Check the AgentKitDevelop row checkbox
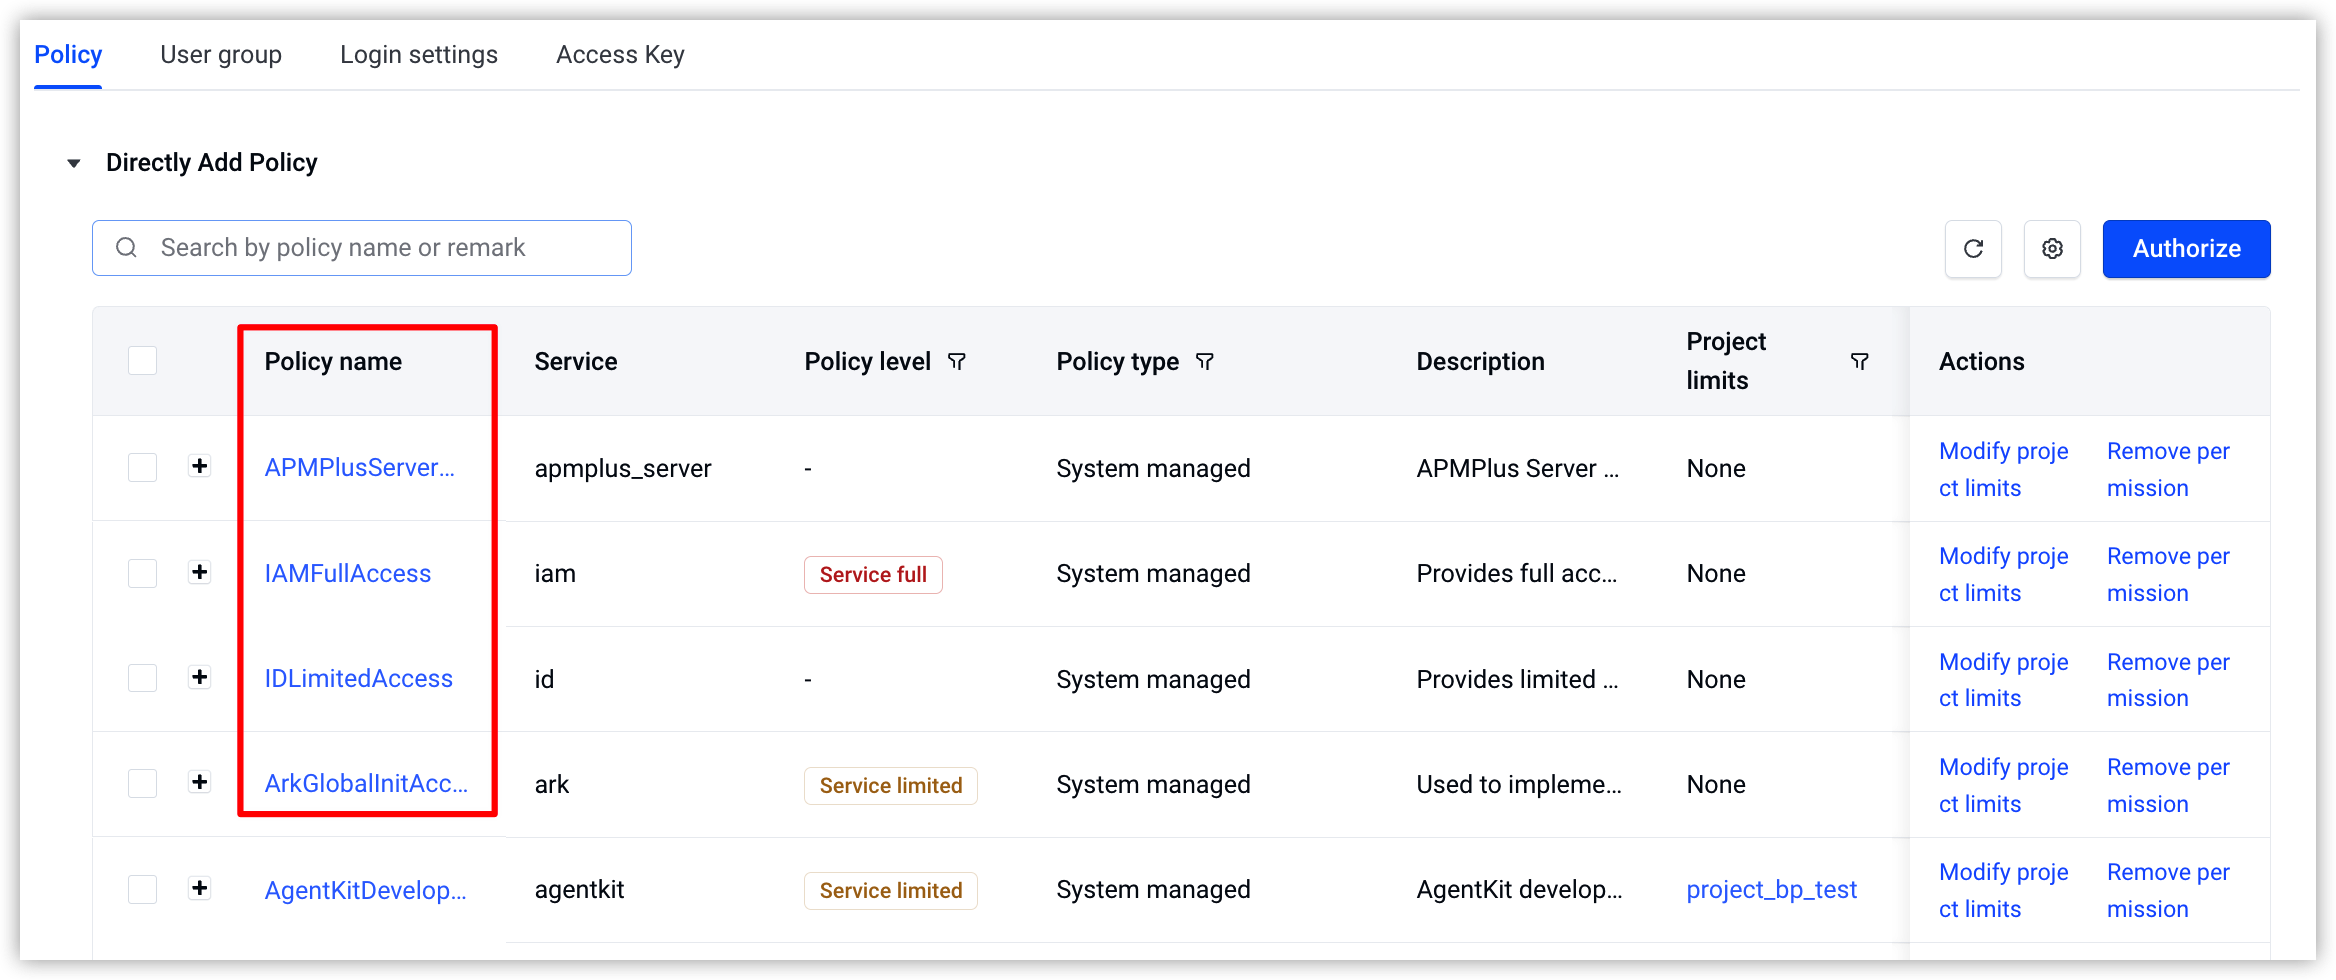2336x980 pixels. [x=143, y=889]
